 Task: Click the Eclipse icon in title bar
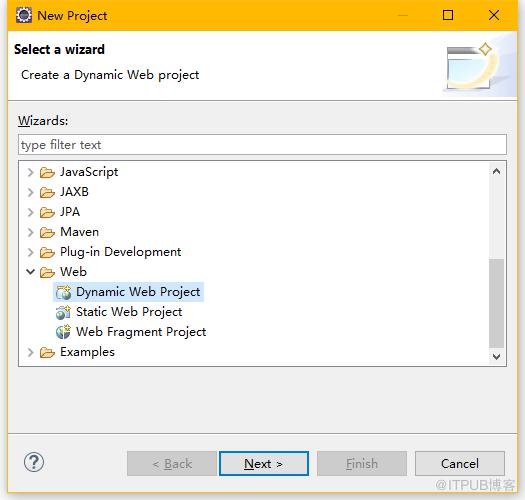[24, 15]
